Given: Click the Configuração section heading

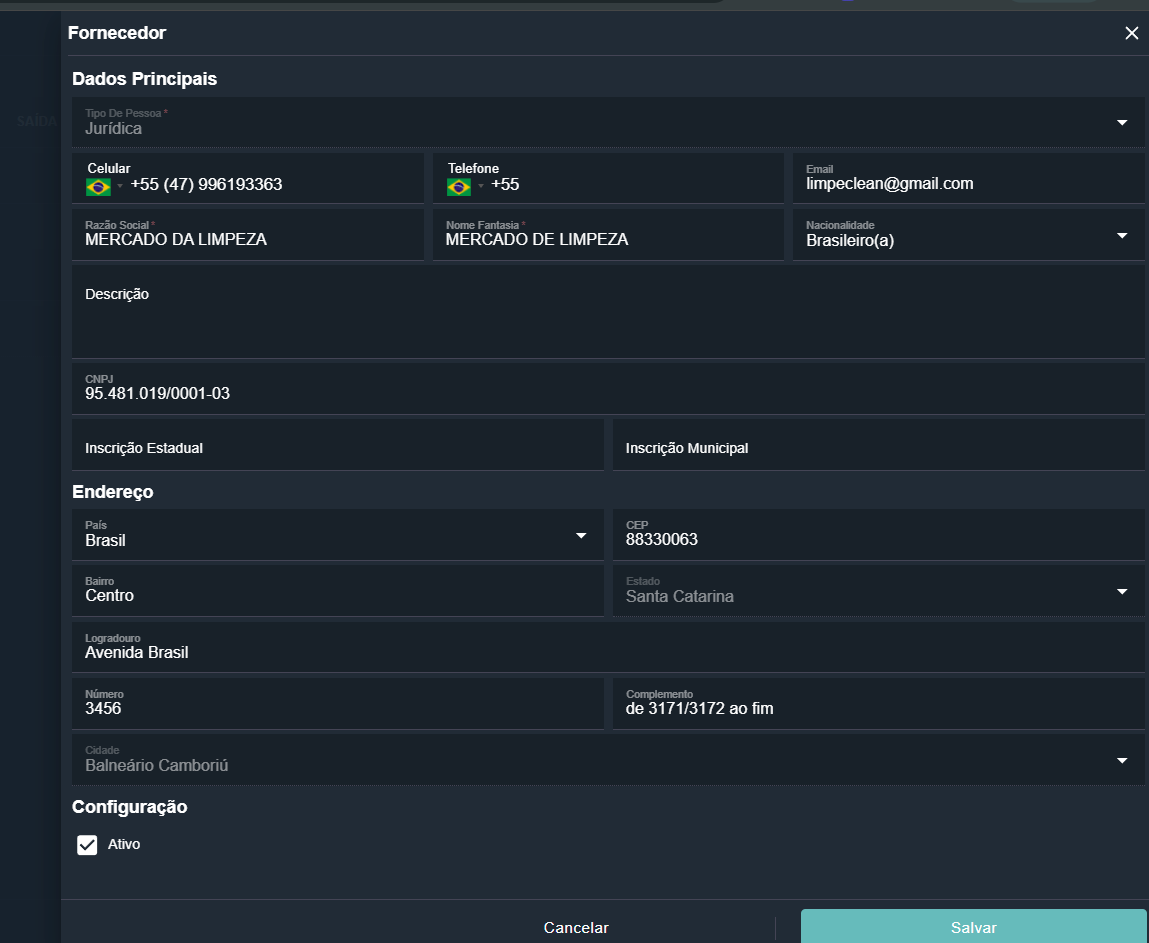Looking at the screenshot, I should click(130, 807).
